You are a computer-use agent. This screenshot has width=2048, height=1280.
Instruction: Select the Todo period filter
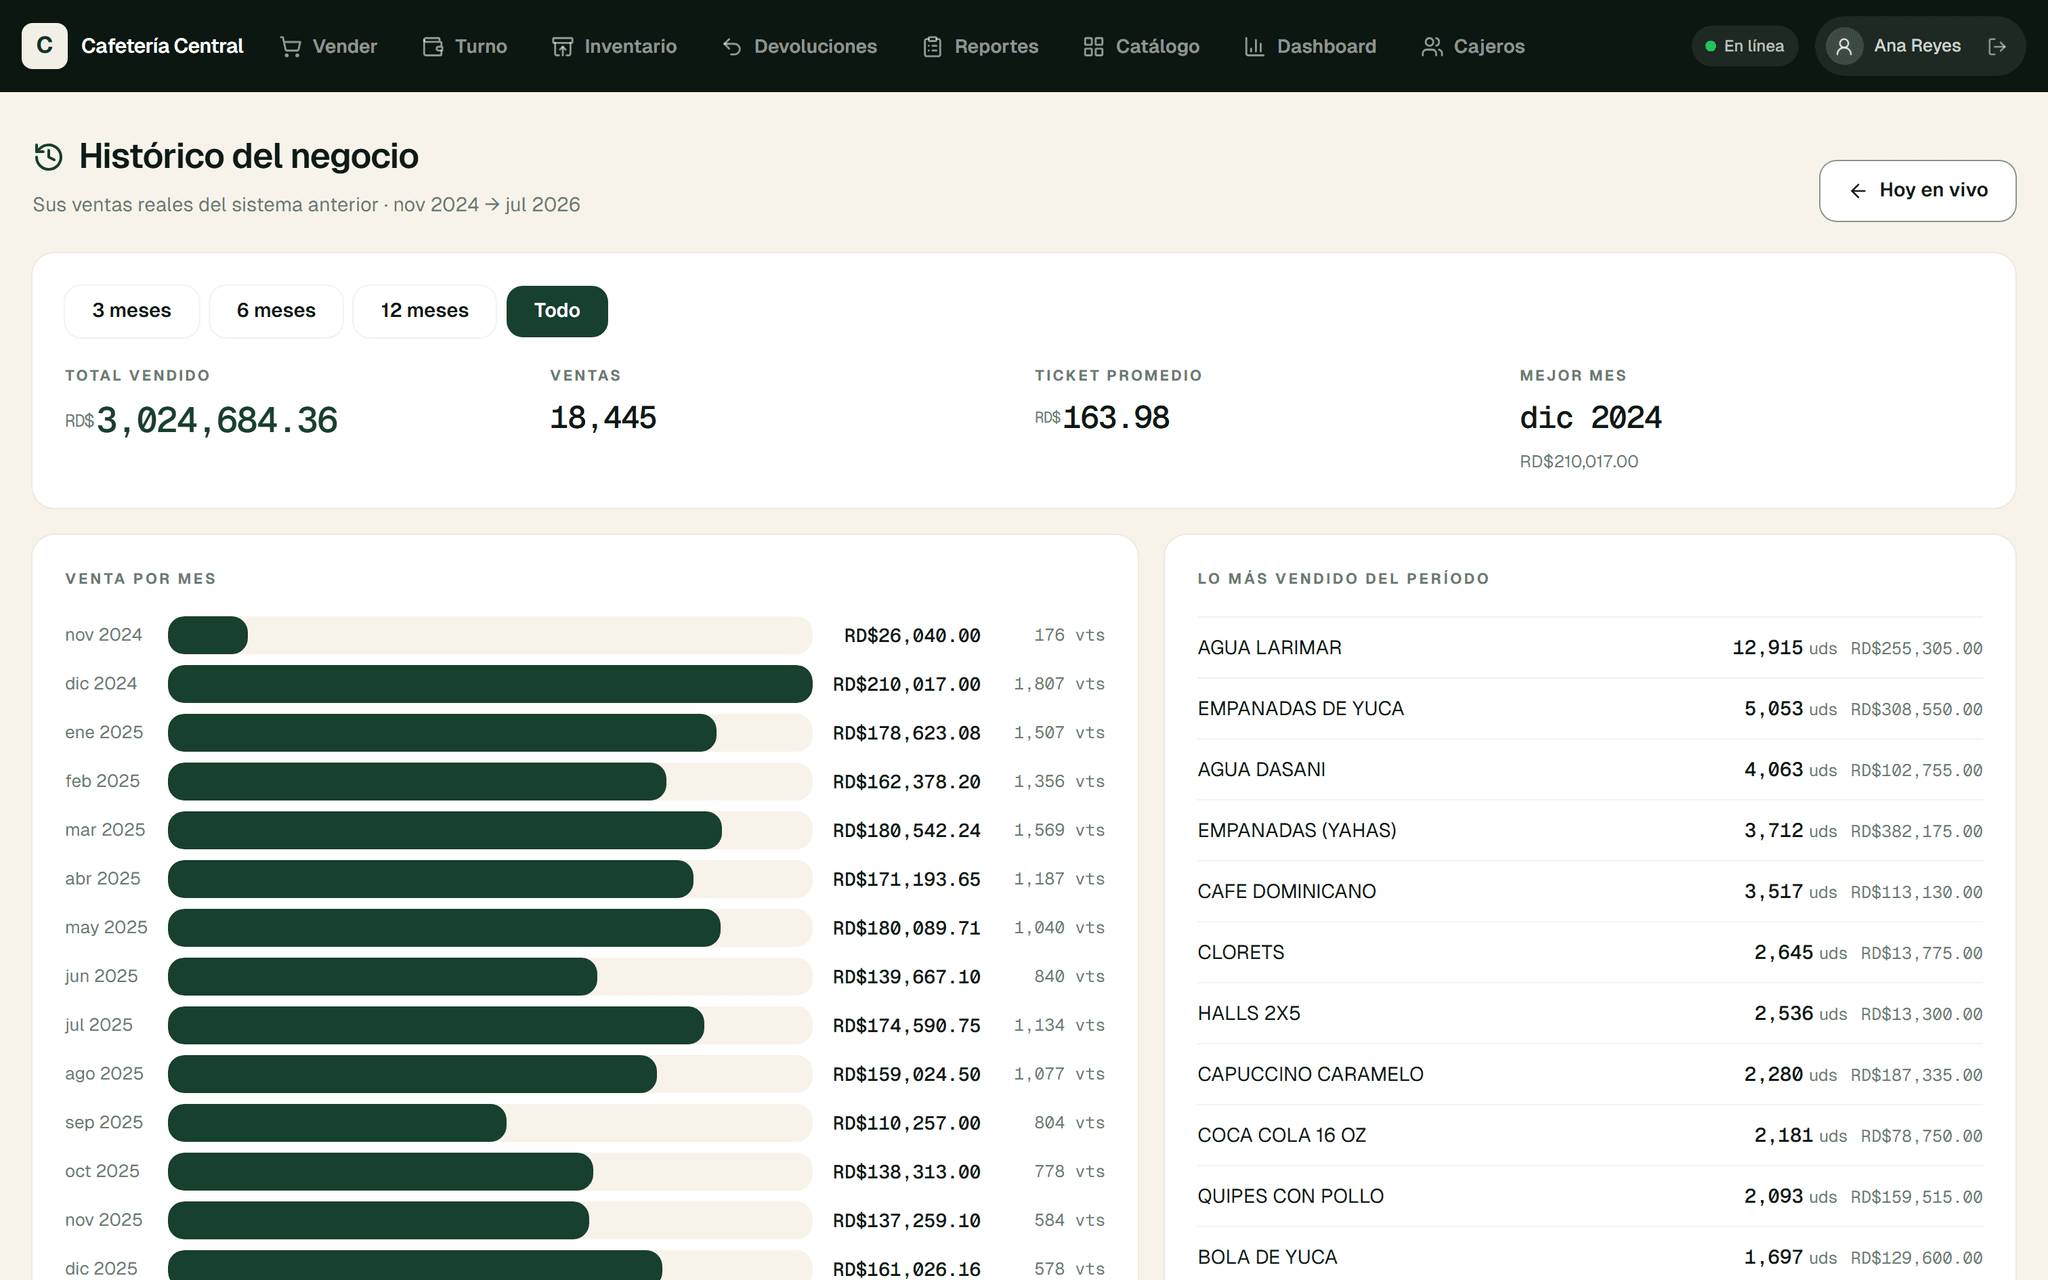pyautogui.click(x=557, y=311)
